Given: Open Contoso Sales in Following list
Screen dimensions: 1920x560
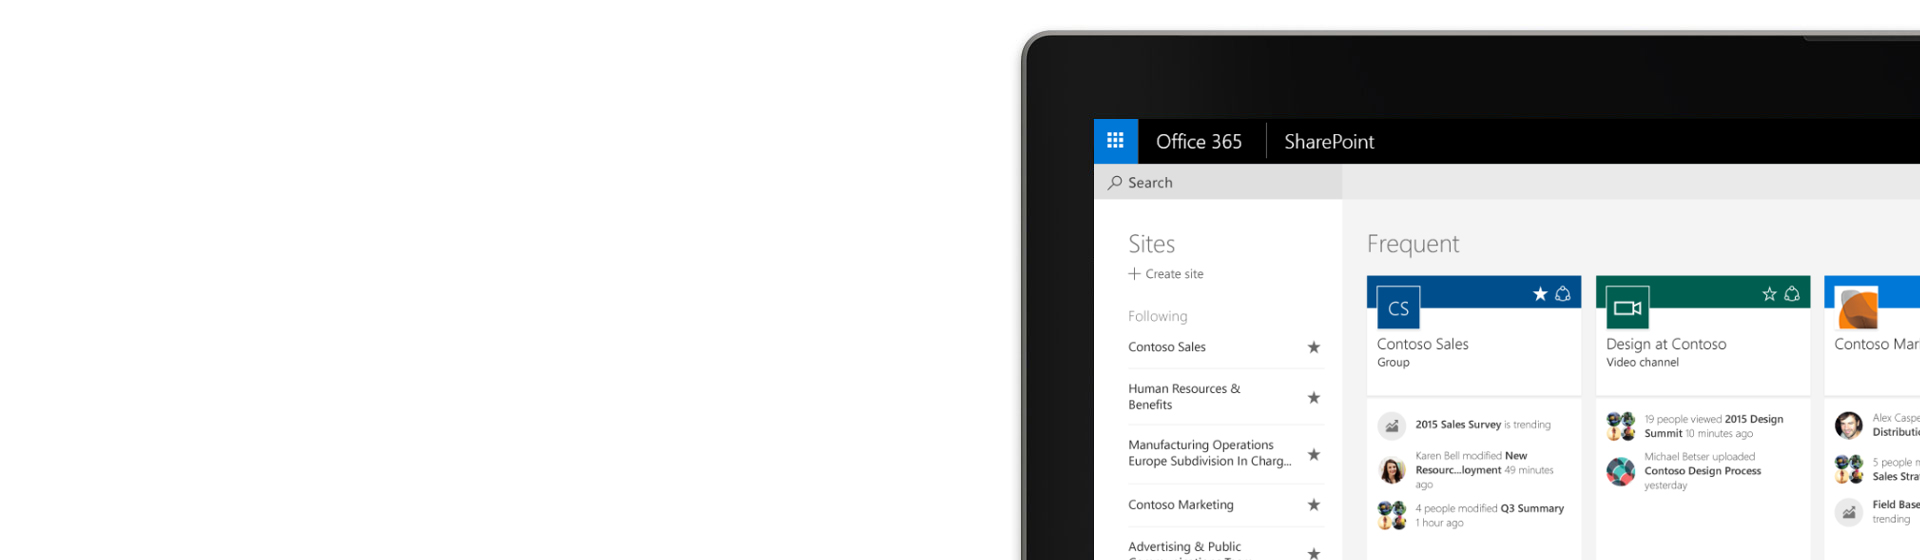Looking at the screenshot, I should pos(1167,347).
